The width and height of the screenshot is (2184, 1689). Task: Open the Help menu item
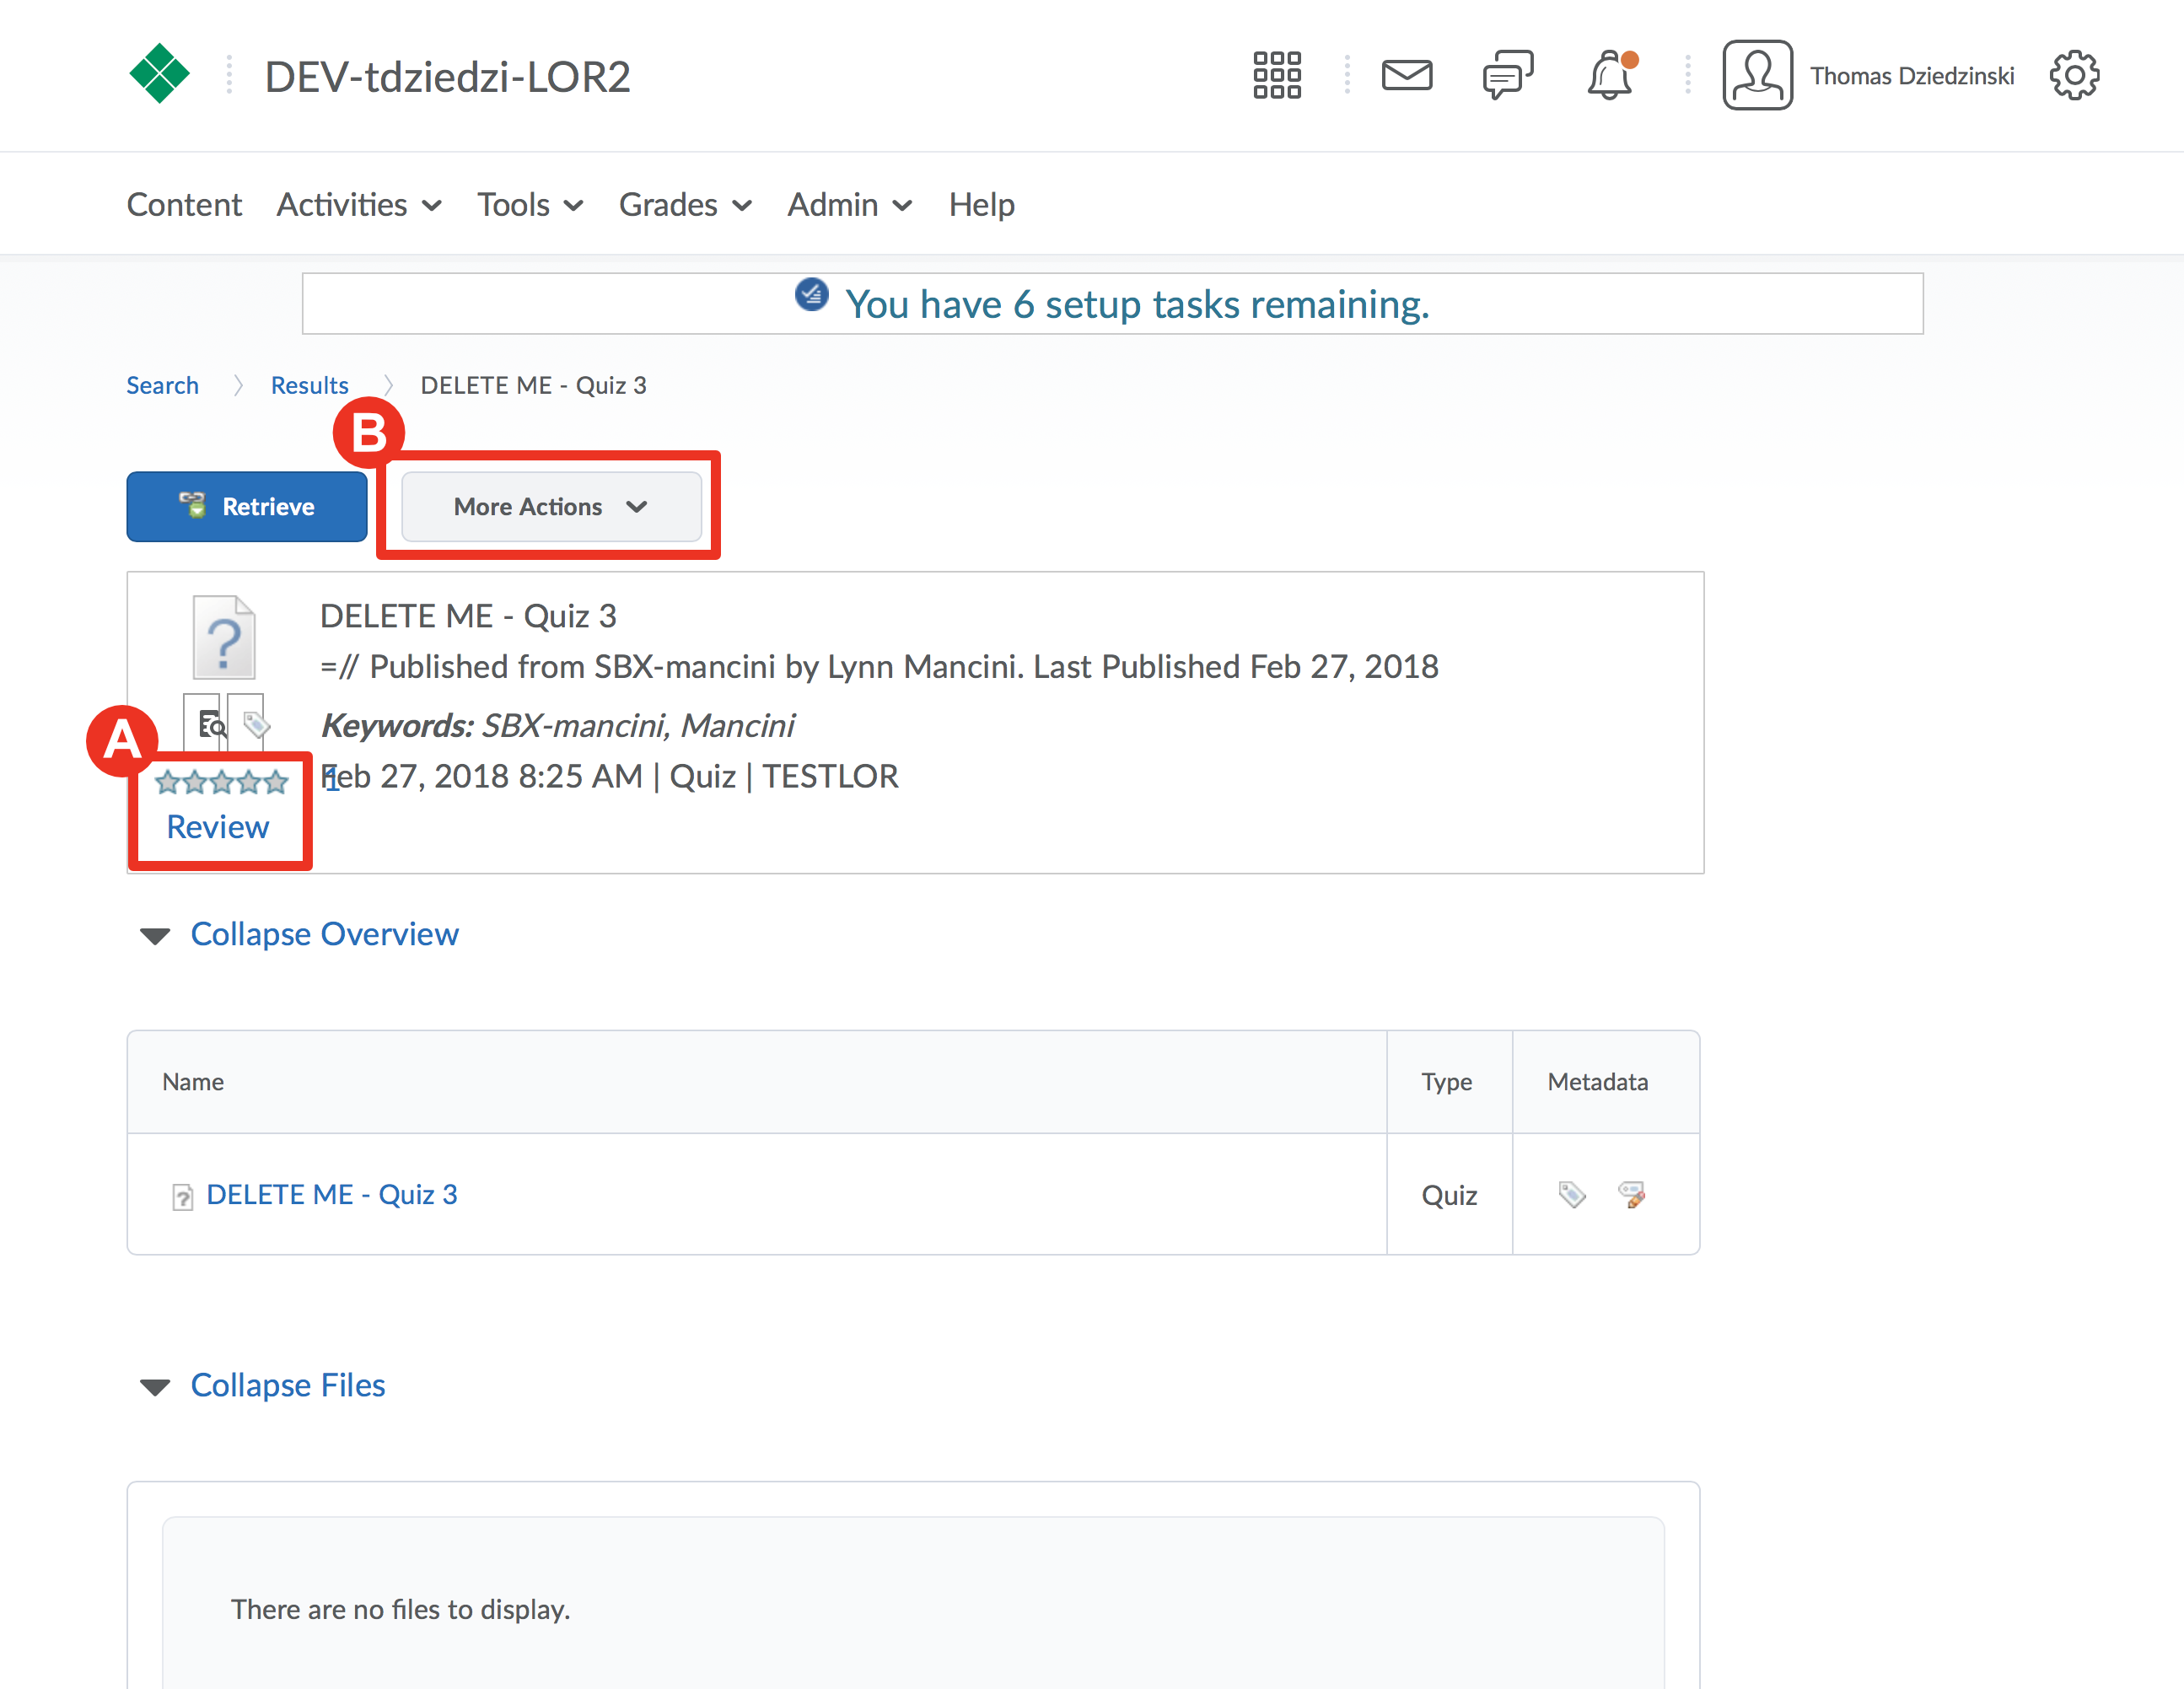[x=981, y=205]
